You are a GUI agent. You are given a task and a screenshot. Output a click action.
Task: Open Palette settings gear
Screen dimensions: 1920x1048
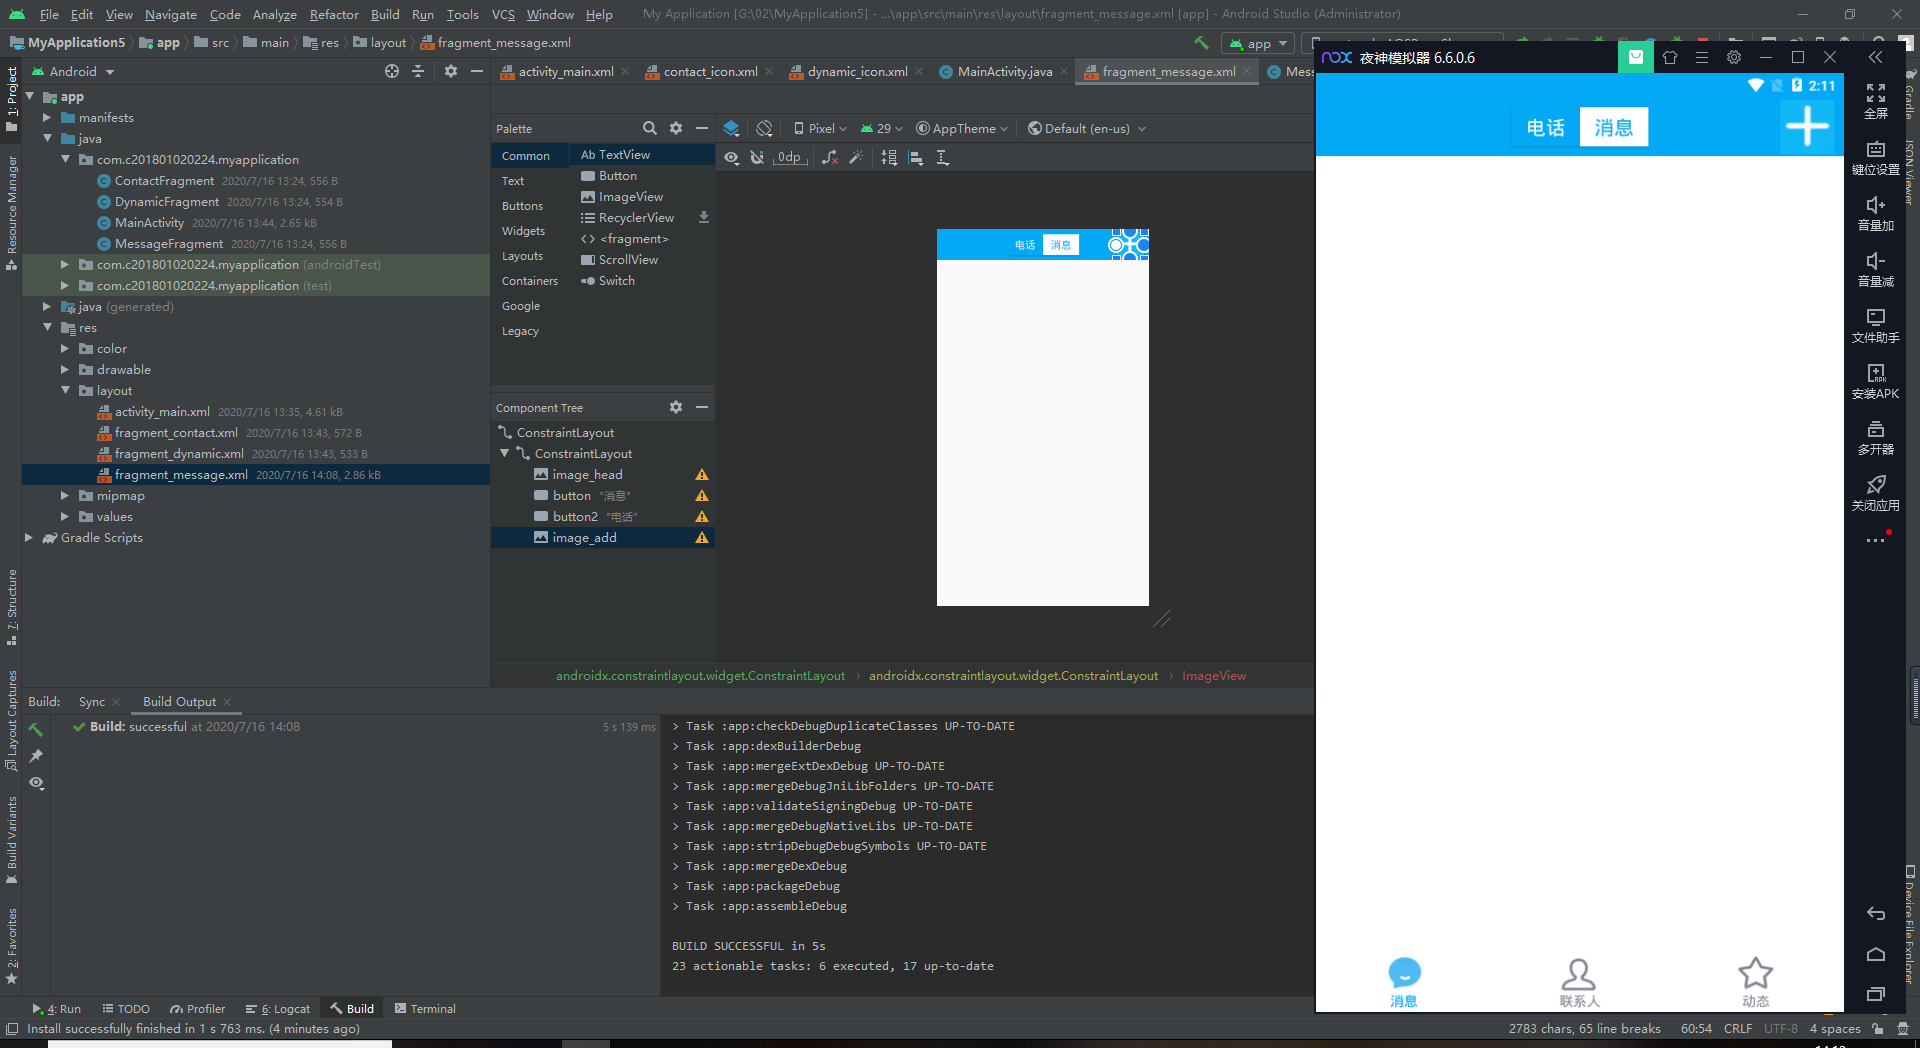(x=676, y=128)
